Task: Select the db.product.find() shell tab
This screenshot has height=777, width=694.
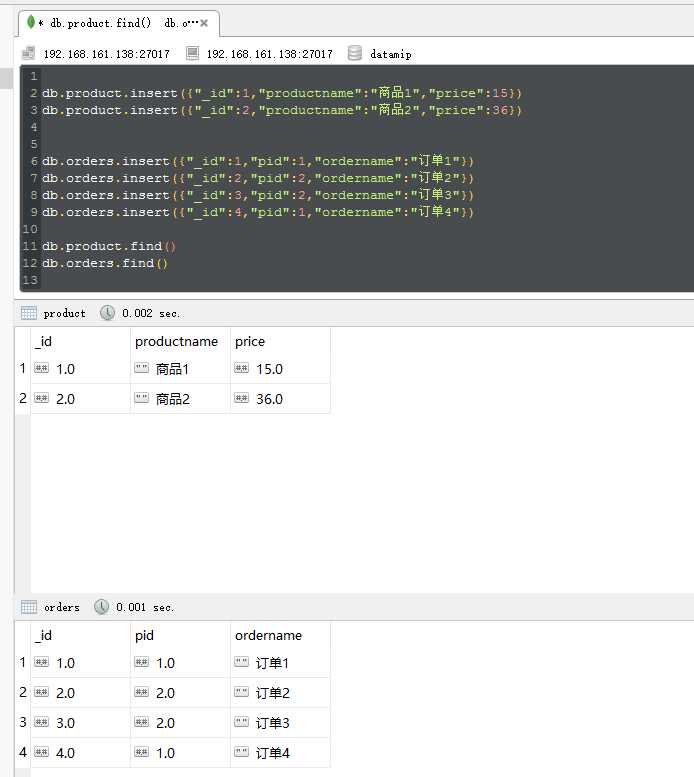Action: coord(119,23)
